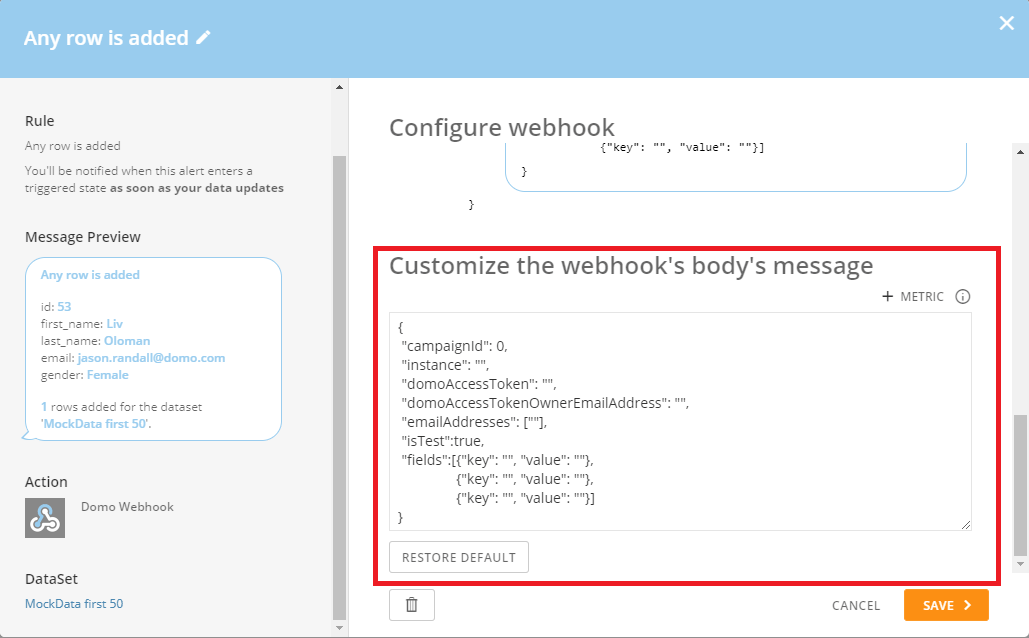Click the Any row is added preview title
This screenshot has width=1029, height=638.
point(90,275)
